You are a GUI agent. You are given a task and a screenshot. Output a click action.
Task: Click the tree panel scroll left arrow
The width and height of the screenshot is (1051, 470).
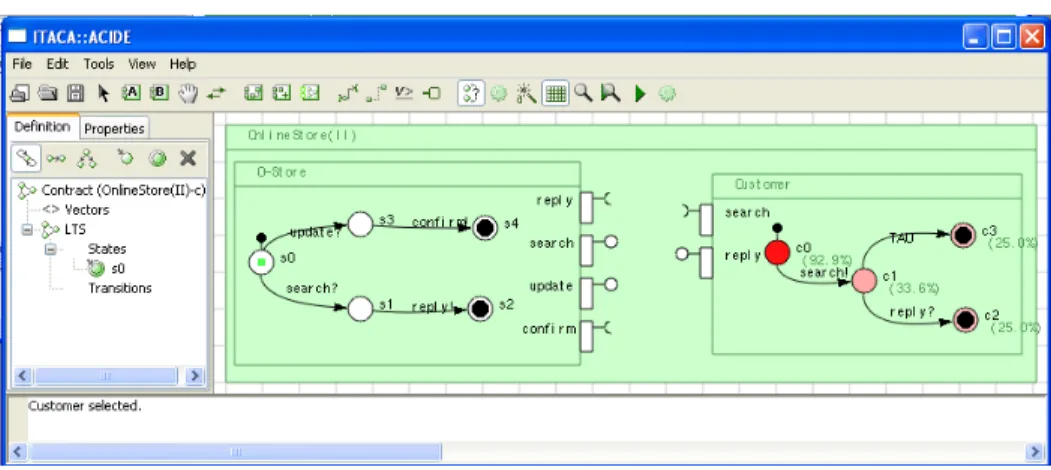[22, 375]
